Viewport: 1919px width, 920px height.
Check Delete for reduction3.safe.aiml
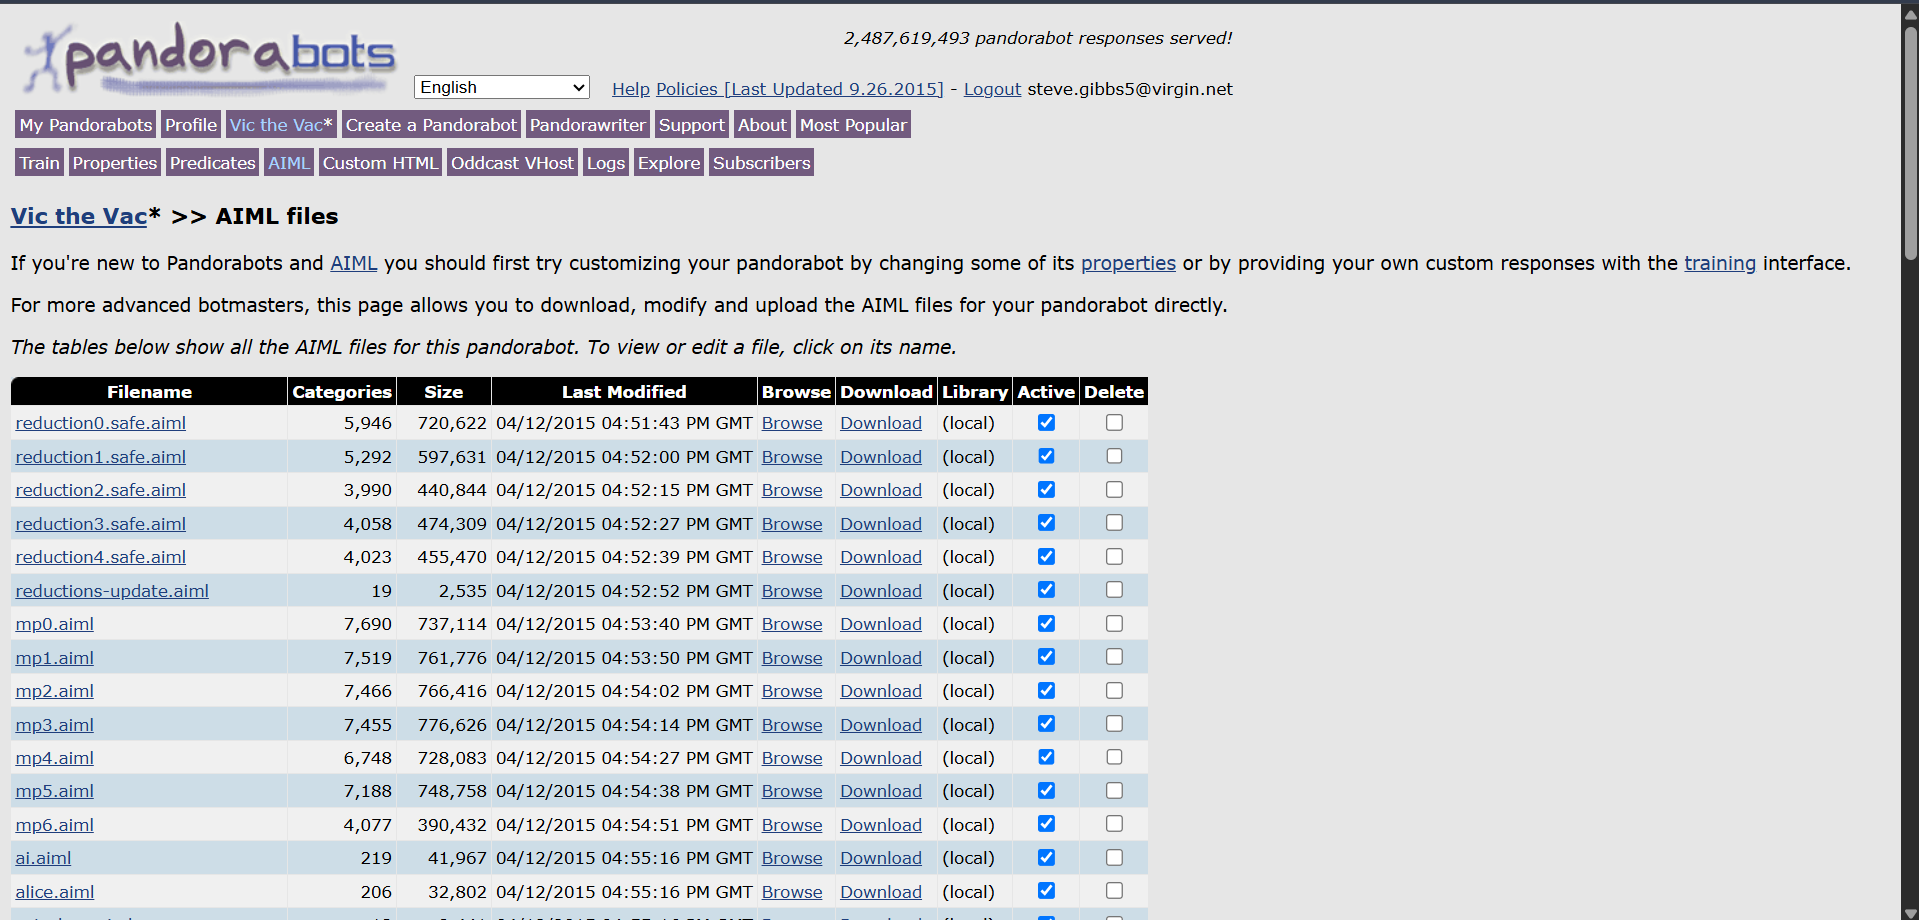tap(1114, 523)
